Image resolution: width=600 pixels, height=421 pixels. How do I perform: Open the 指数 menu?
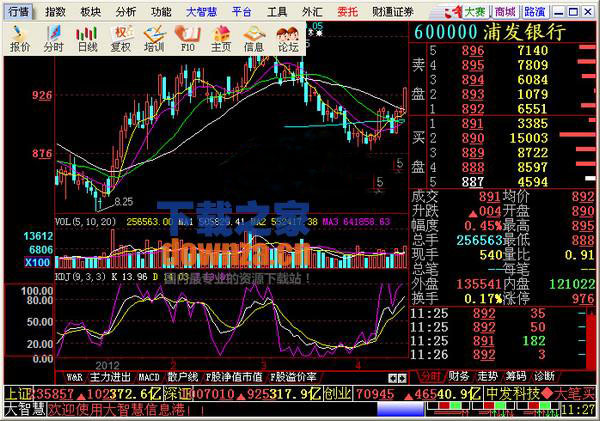55,12
